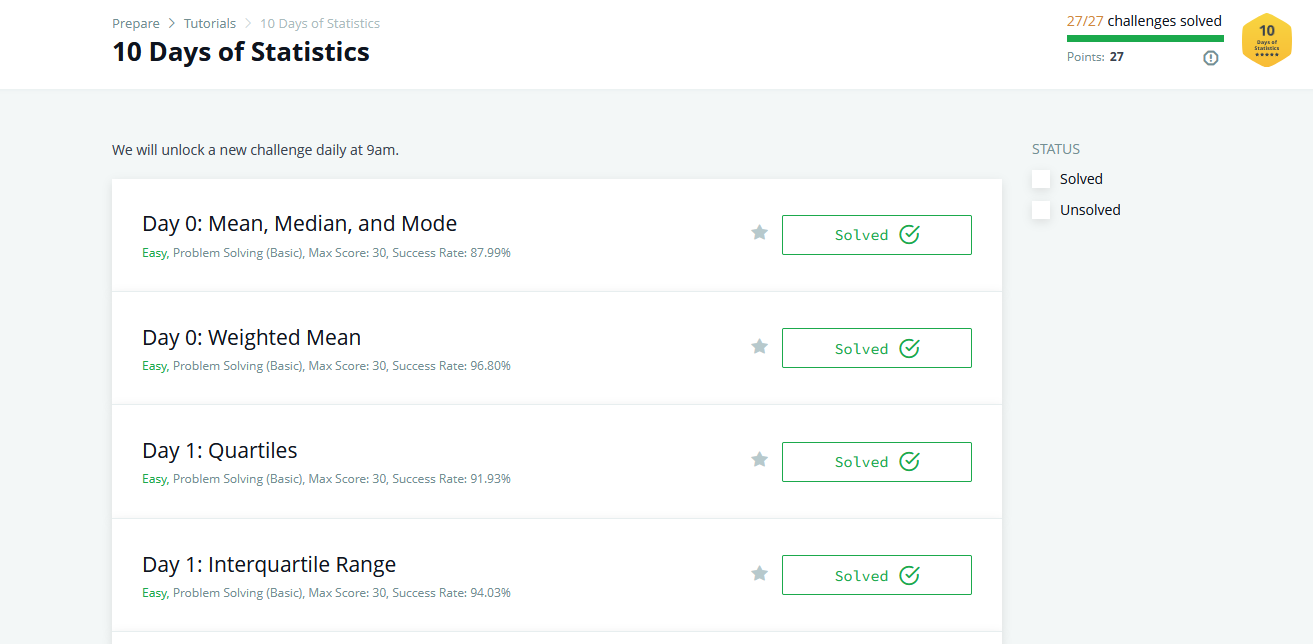
Task: Click the 10 Days of Statistics badge
Action: (1266, 40)
